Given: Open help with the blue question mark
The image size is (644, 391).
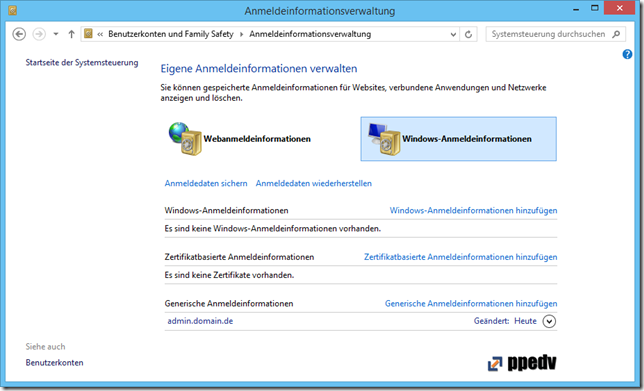Looking at the screenshot, I should (627, 54).
